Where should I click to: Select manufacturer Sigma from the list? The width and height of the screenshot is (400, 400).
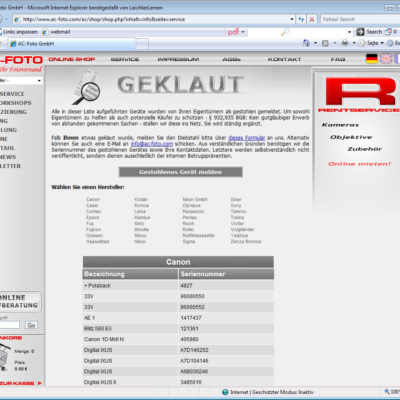coord(189,241)
